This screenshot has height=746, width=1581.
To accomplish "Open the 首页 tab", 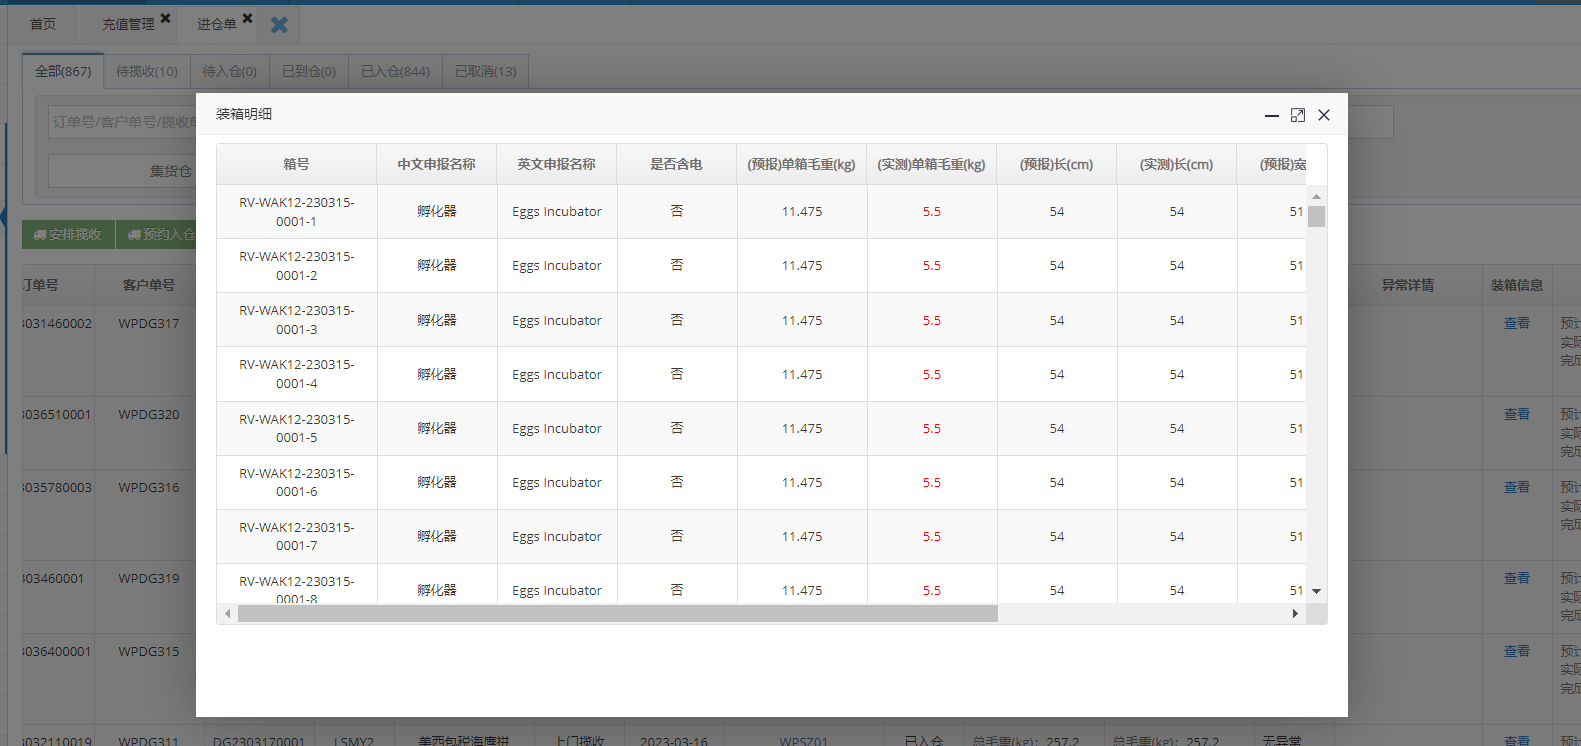I will pyautogui.click(x=43, y=24).
